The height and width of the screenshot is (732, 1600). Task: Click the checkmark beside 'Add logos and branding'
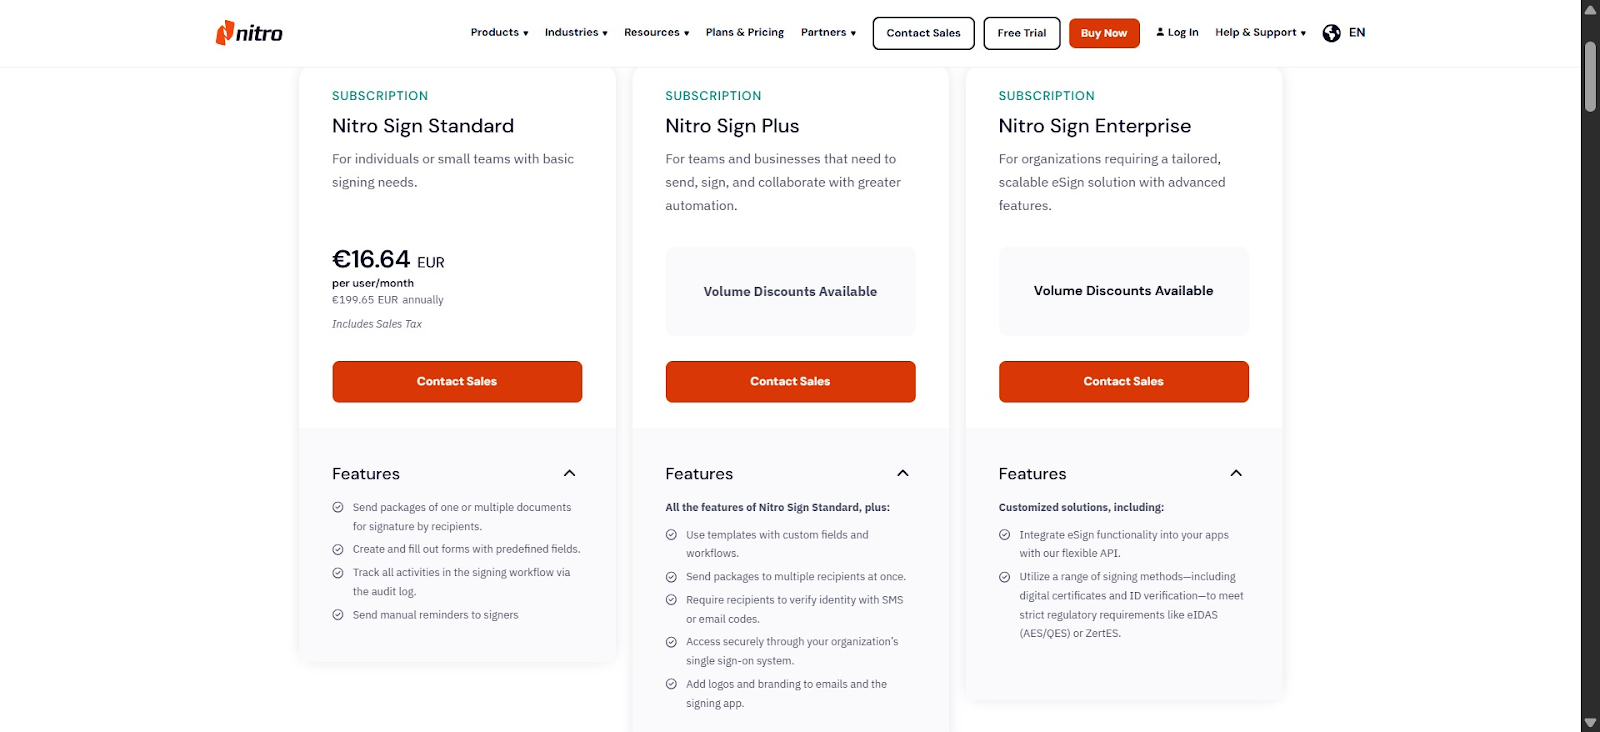click(x=670, y=683)
